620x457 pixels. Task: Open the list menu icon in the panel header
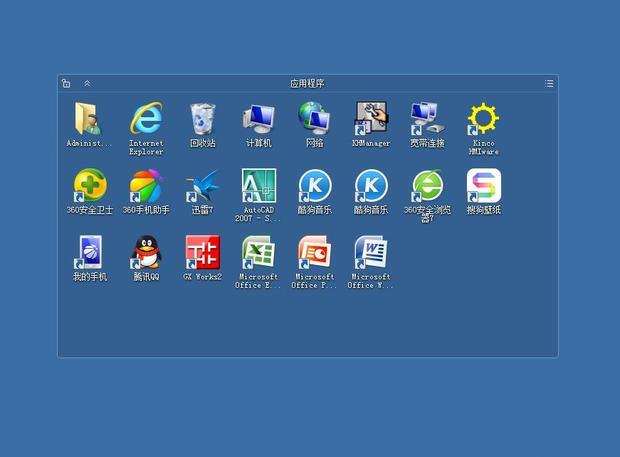pos(549,83)
